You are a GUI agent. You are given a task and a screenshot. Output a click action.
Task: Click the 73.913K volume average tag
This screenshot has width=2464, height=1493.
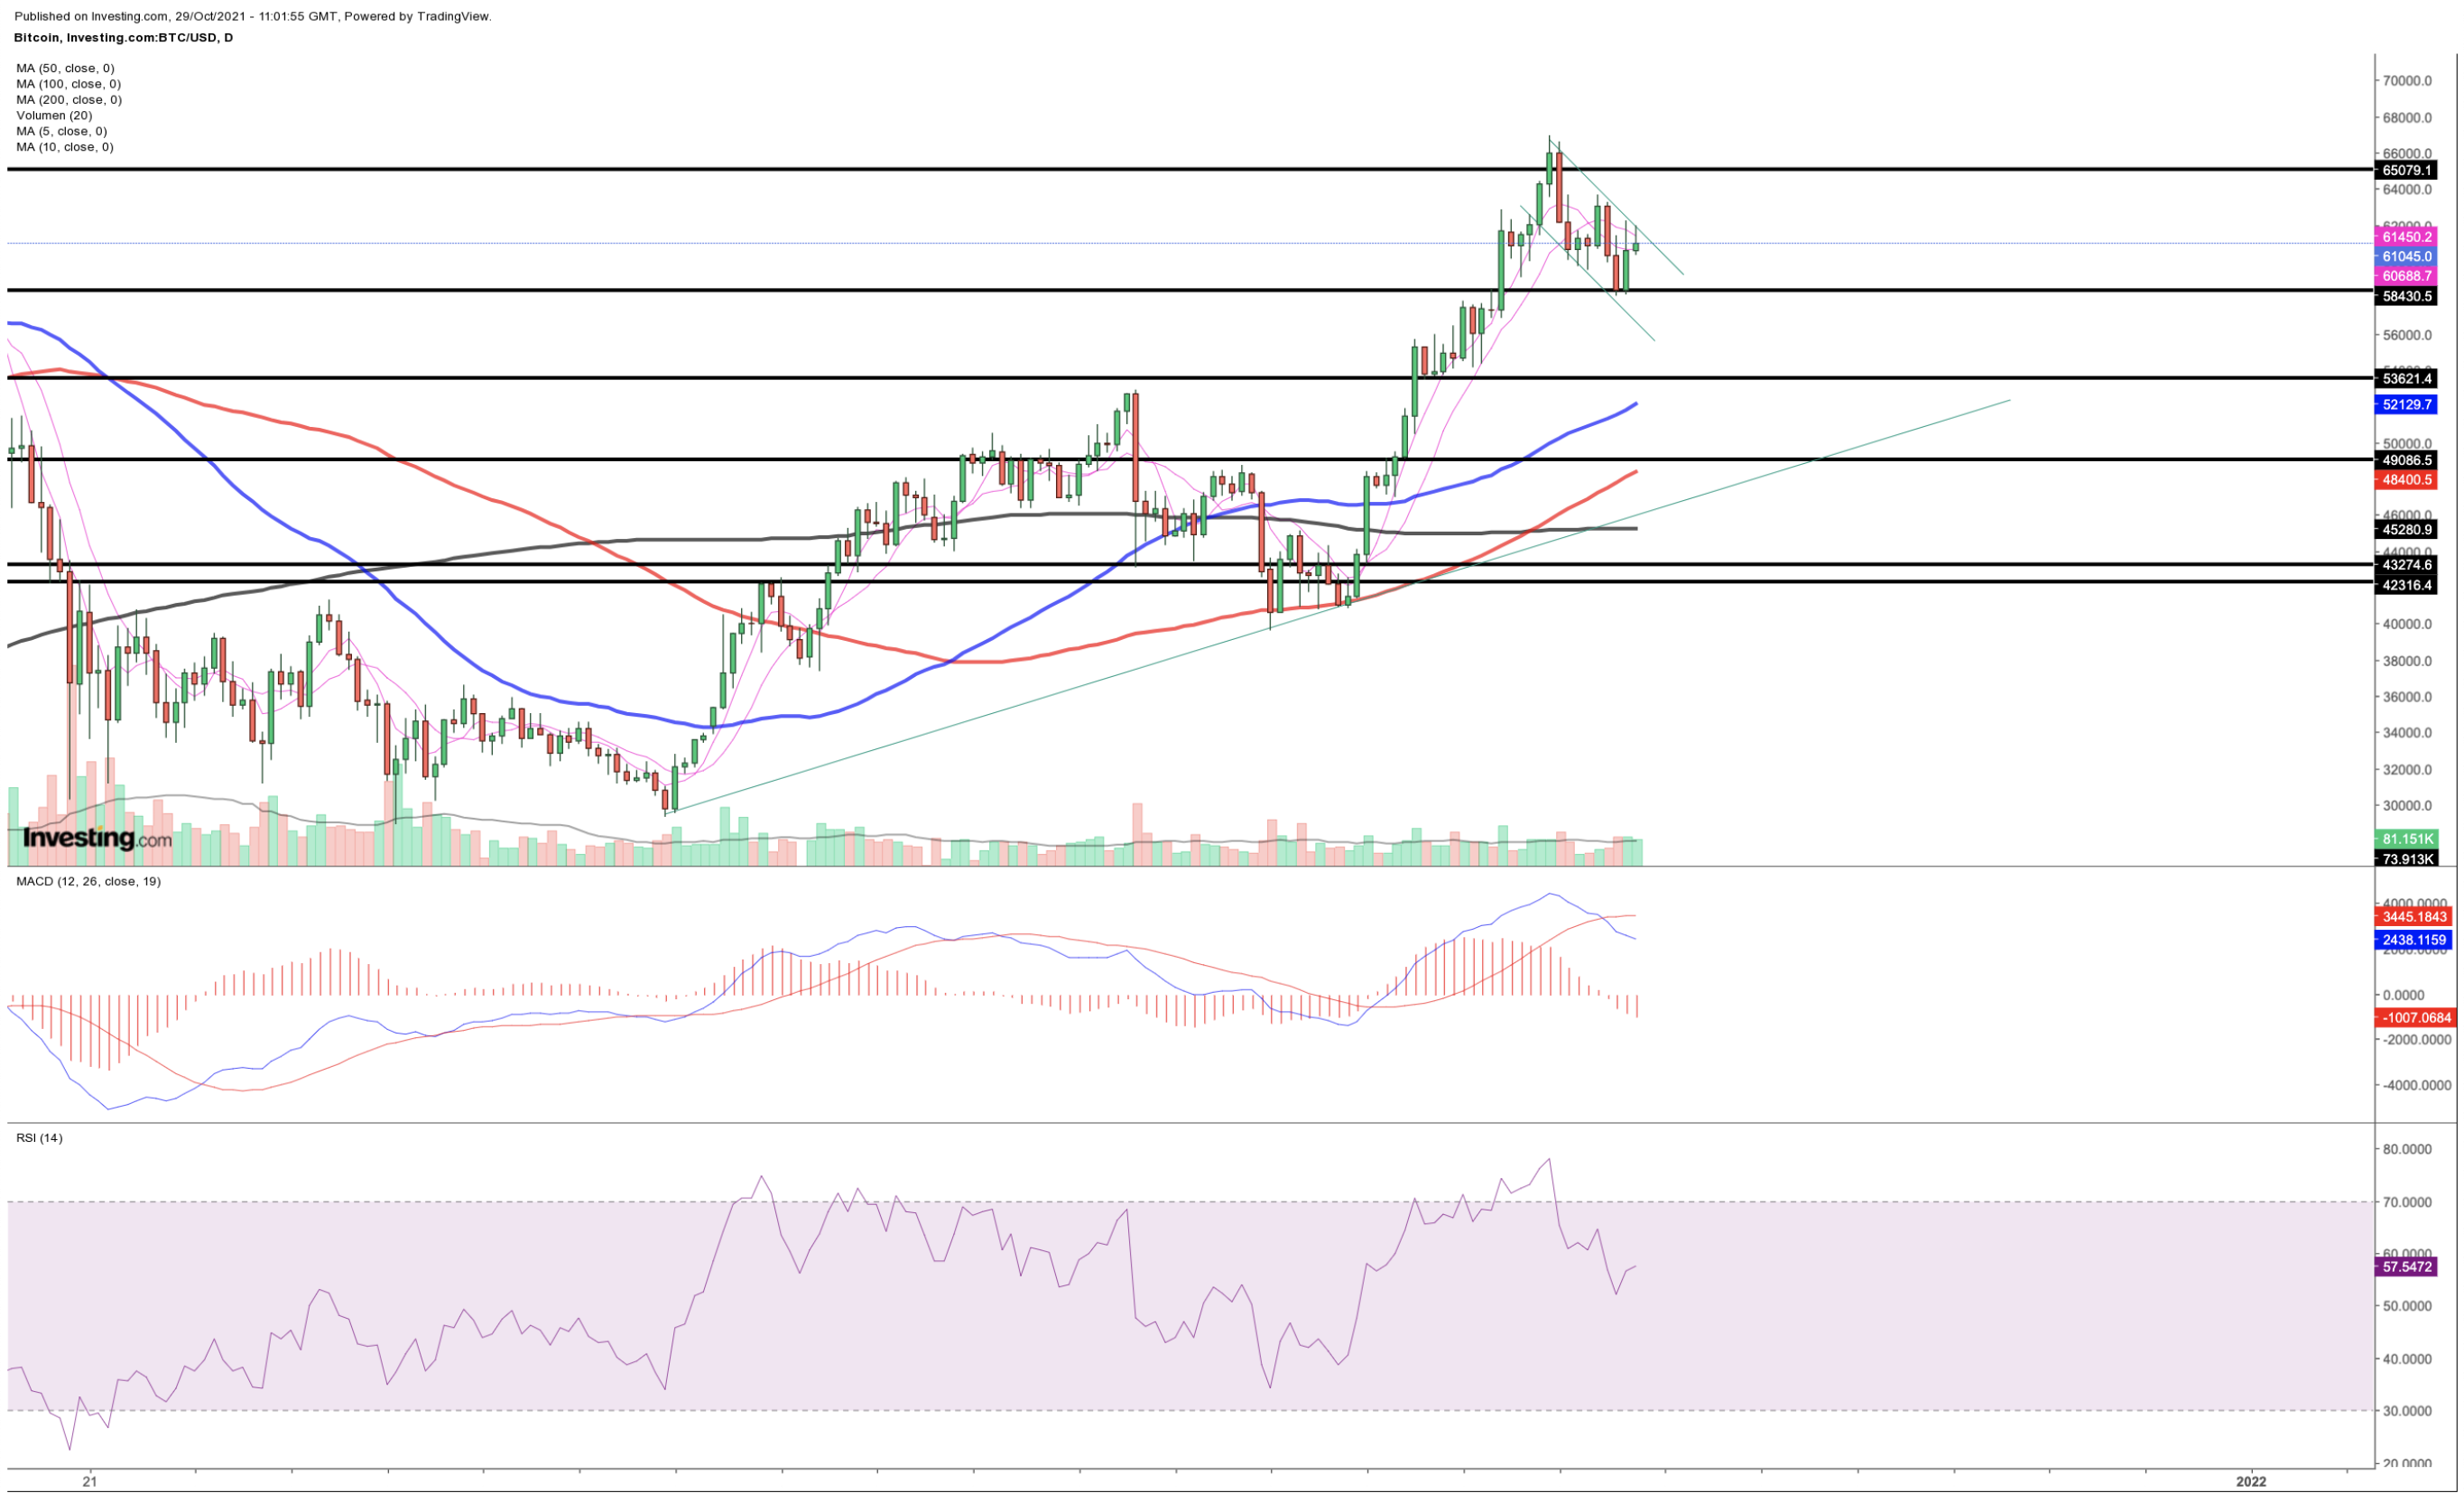click(x=2406, y=857)
